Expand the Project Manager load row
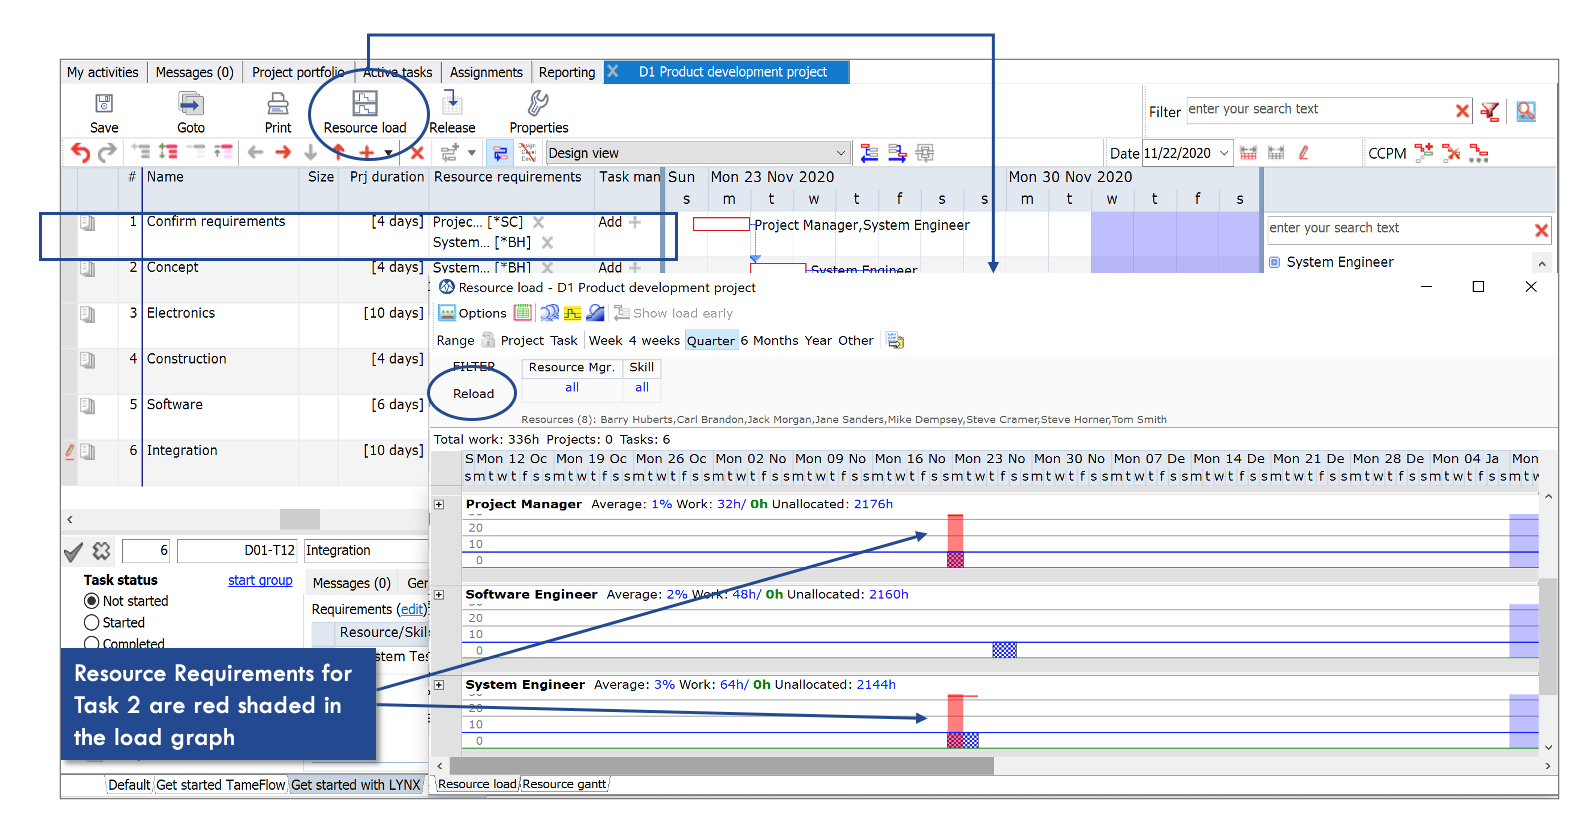 tap(439, 504)
